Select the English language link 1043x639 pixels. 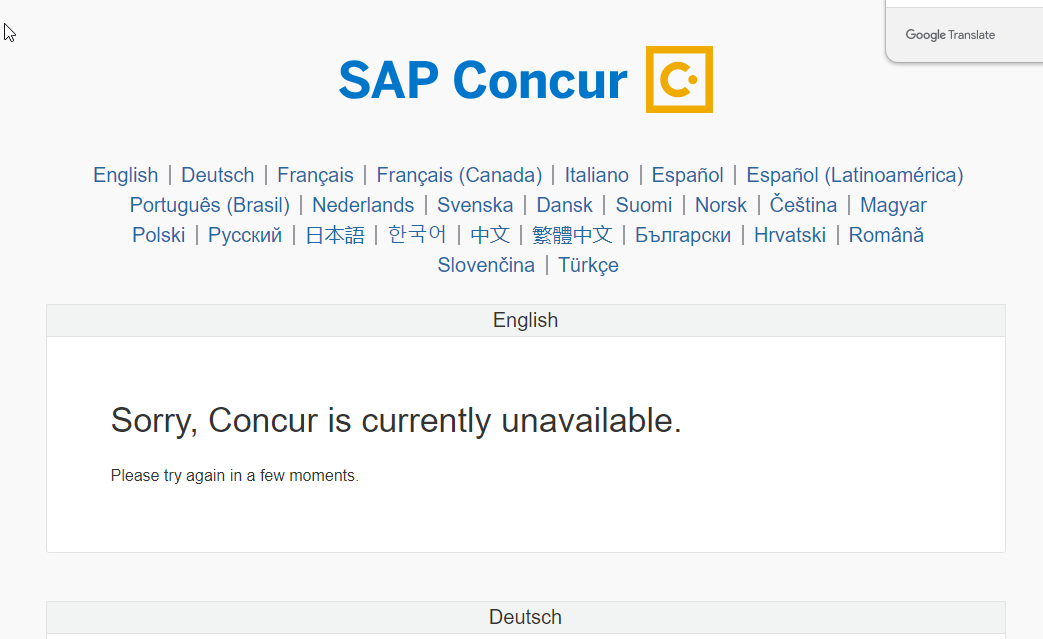click(125, 174)
